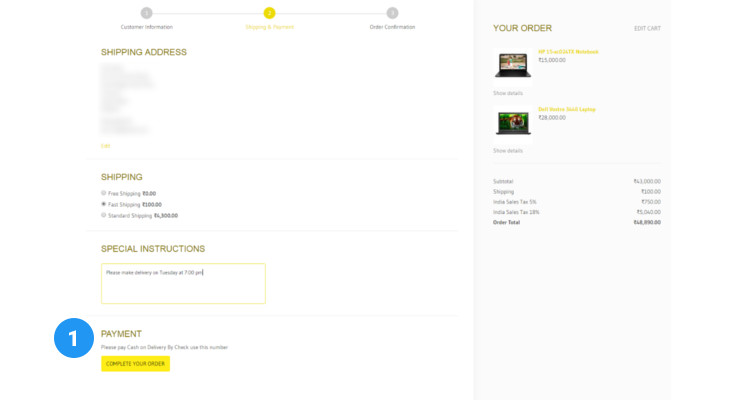Click the Dell laptop price ₹28,000.00
The width and height of the screenshot is (750, 400).
tap(552, 118)
